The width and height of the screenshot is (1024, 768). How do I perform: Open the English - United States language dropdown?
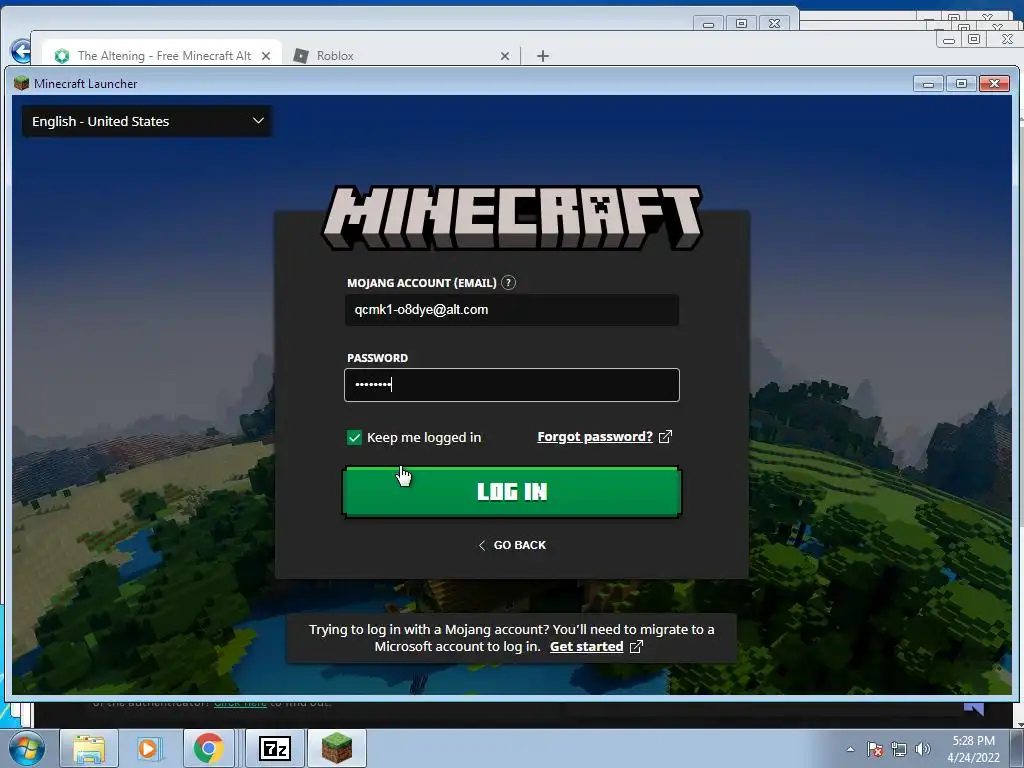point(147,121)
